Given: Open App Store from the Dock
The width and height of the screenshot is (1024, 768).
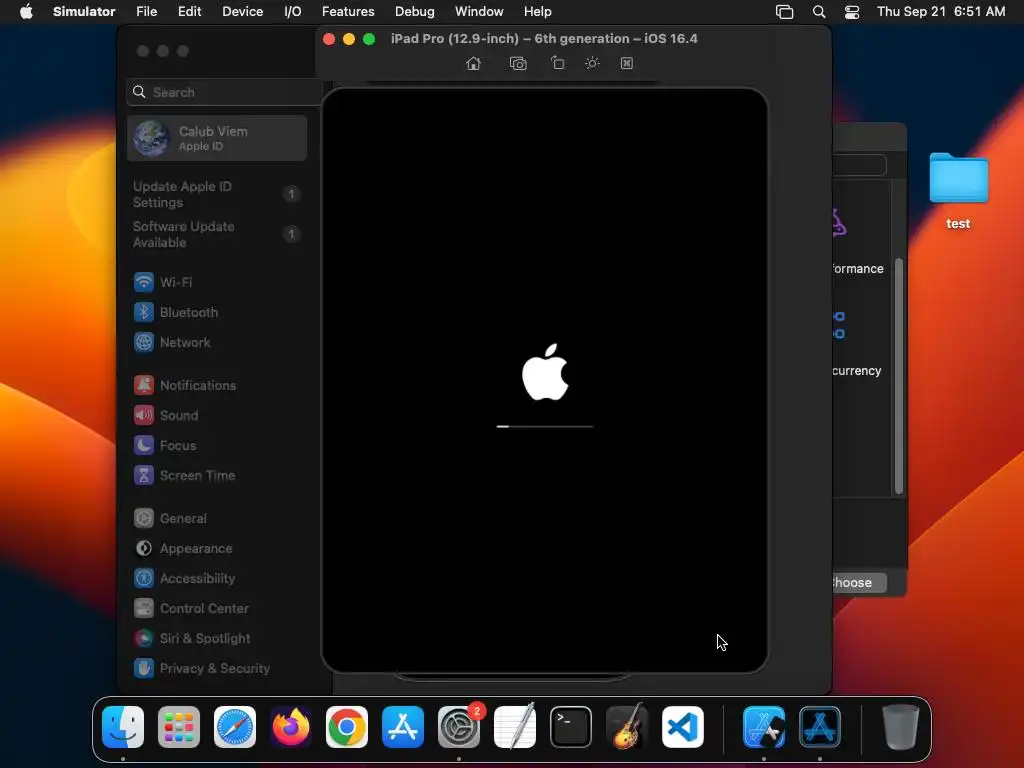Looking at the screenshot, I should pyautogui.click(x=403, y=727).
